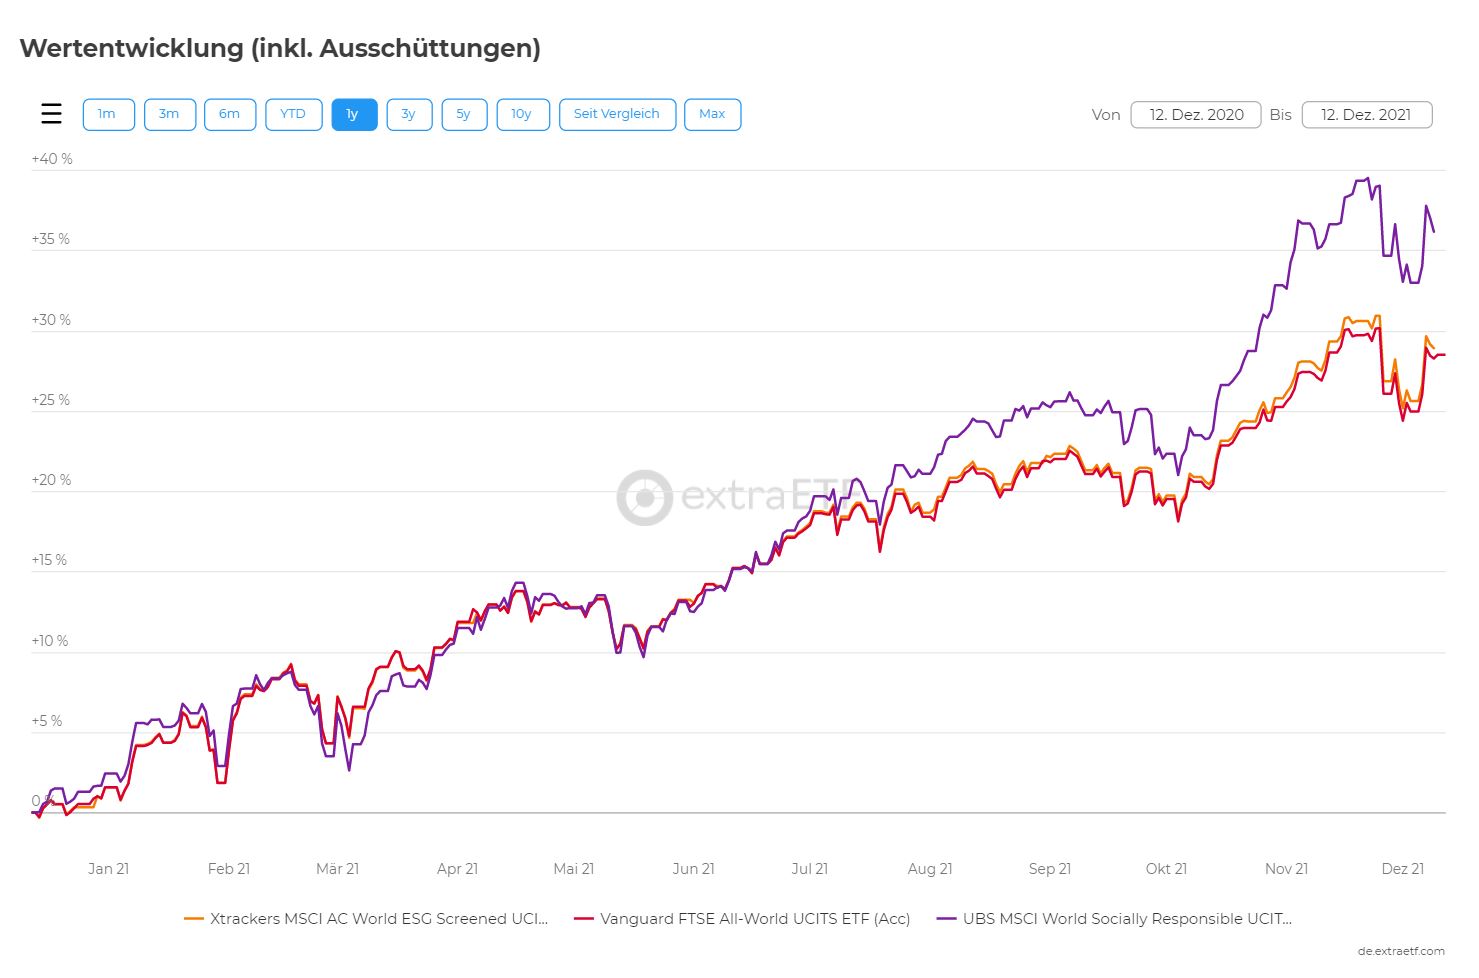Click the orange Xtrackers legend line marker
The width and height of the screenshot is (1479, 978).
194,919
